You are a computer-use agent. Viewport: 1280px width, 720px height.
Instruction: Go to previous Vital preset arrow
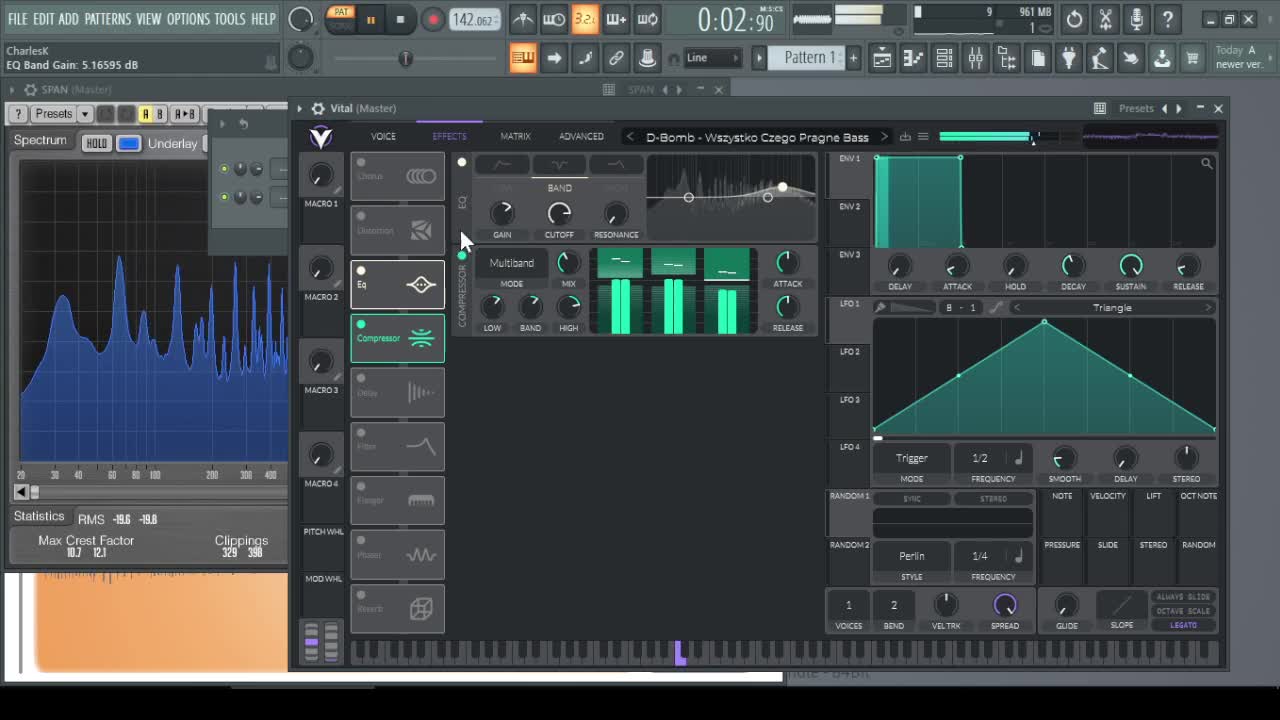[629, 137]
